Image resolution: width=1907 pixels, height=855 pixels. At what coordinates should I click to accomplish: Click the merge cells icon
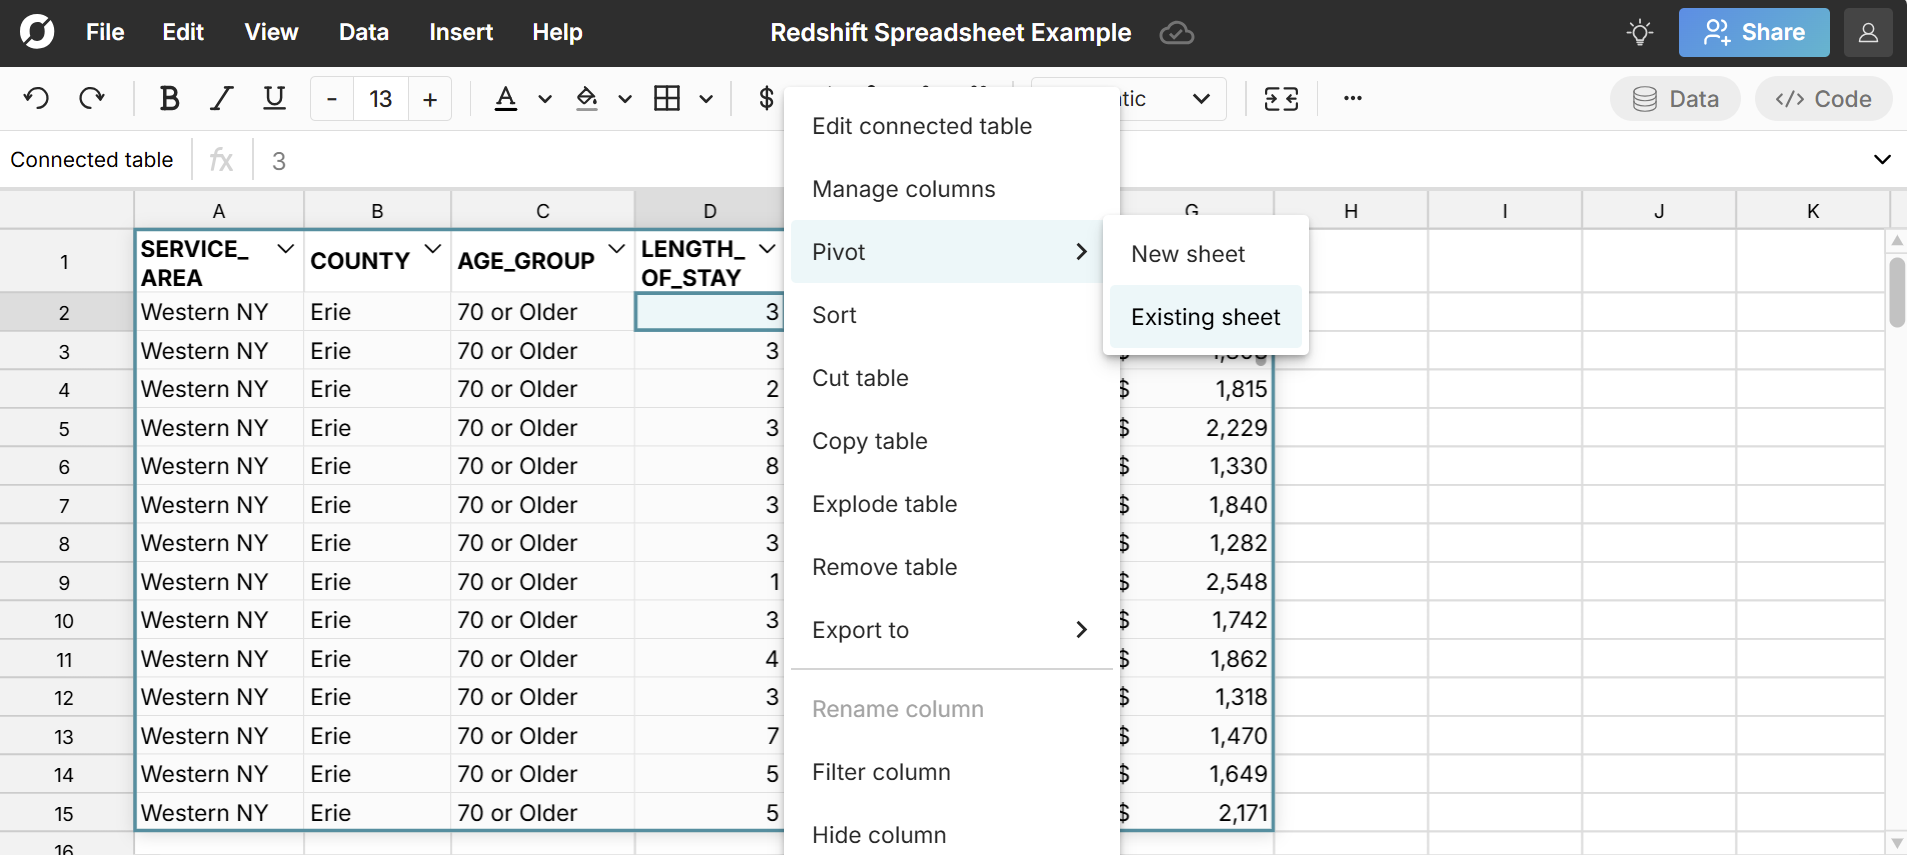pos(1281,99)
